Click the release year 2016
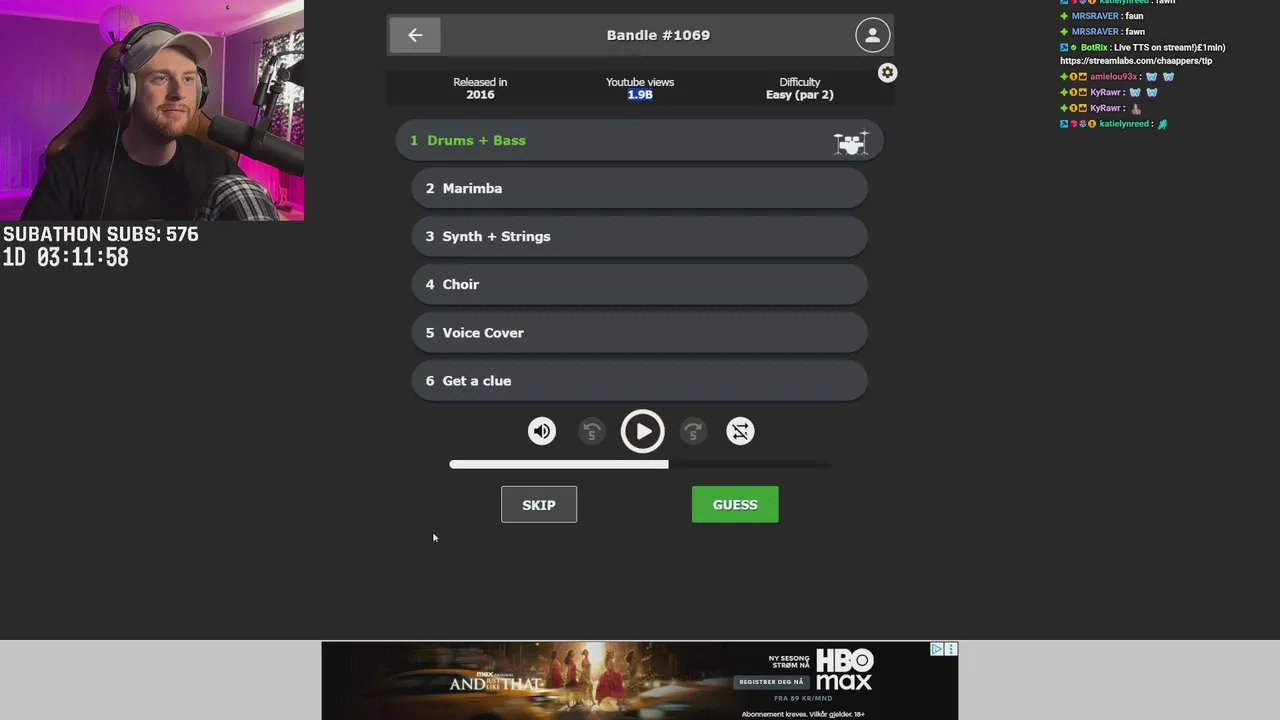This screenshot has width=1280, height=720. coord(480,95)
